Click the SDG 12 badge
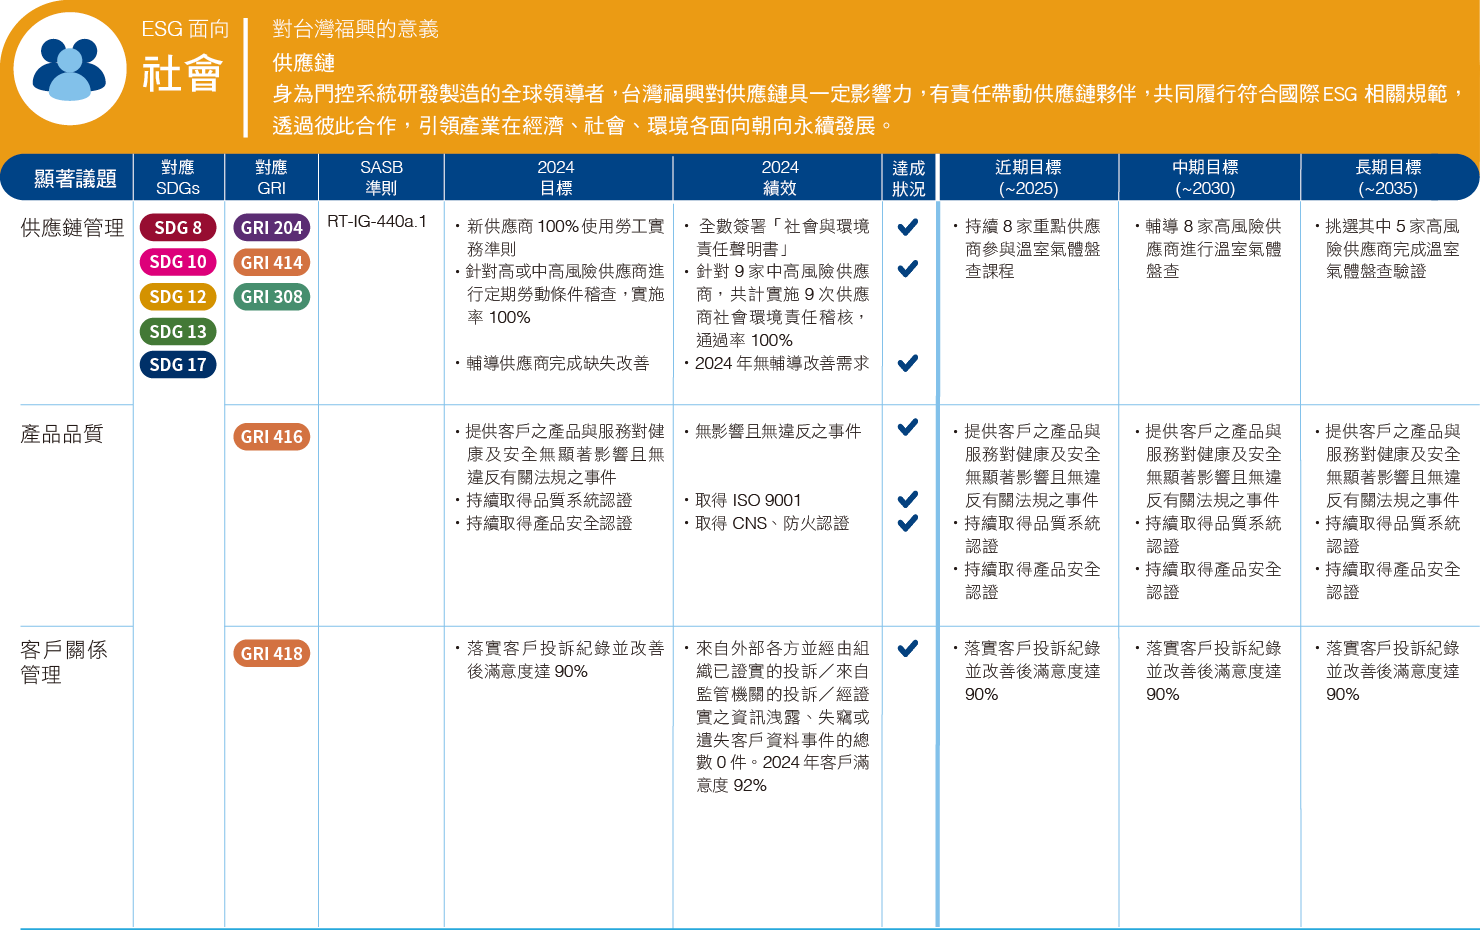This screenshot has height=930, width=1480. point(178,297)
